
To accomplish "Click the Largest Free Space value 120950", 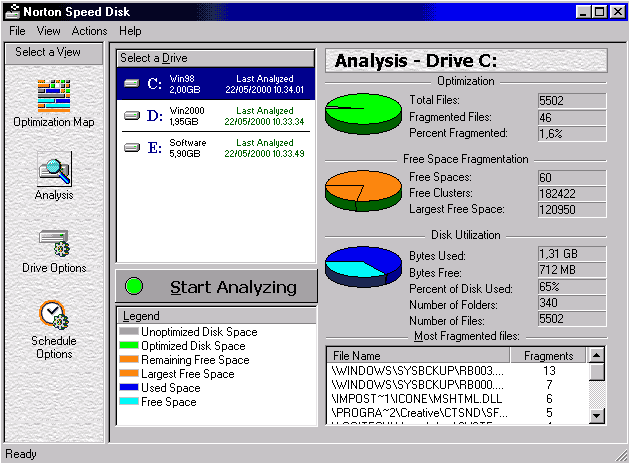I will [572, 210].
